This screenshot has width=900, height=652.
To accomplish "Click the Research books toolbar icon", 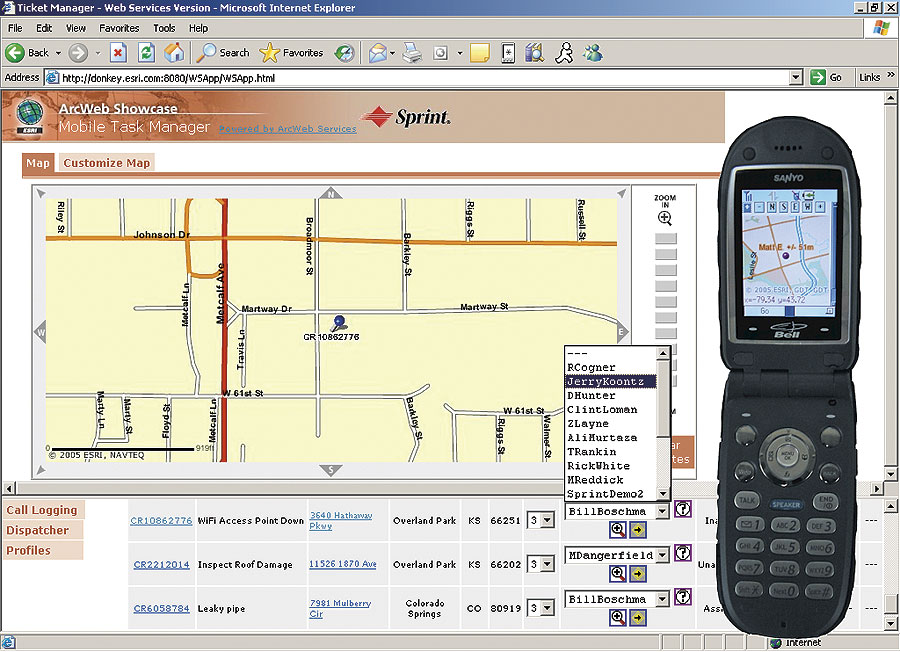I will pyautogui.click(x=534, y=53).
